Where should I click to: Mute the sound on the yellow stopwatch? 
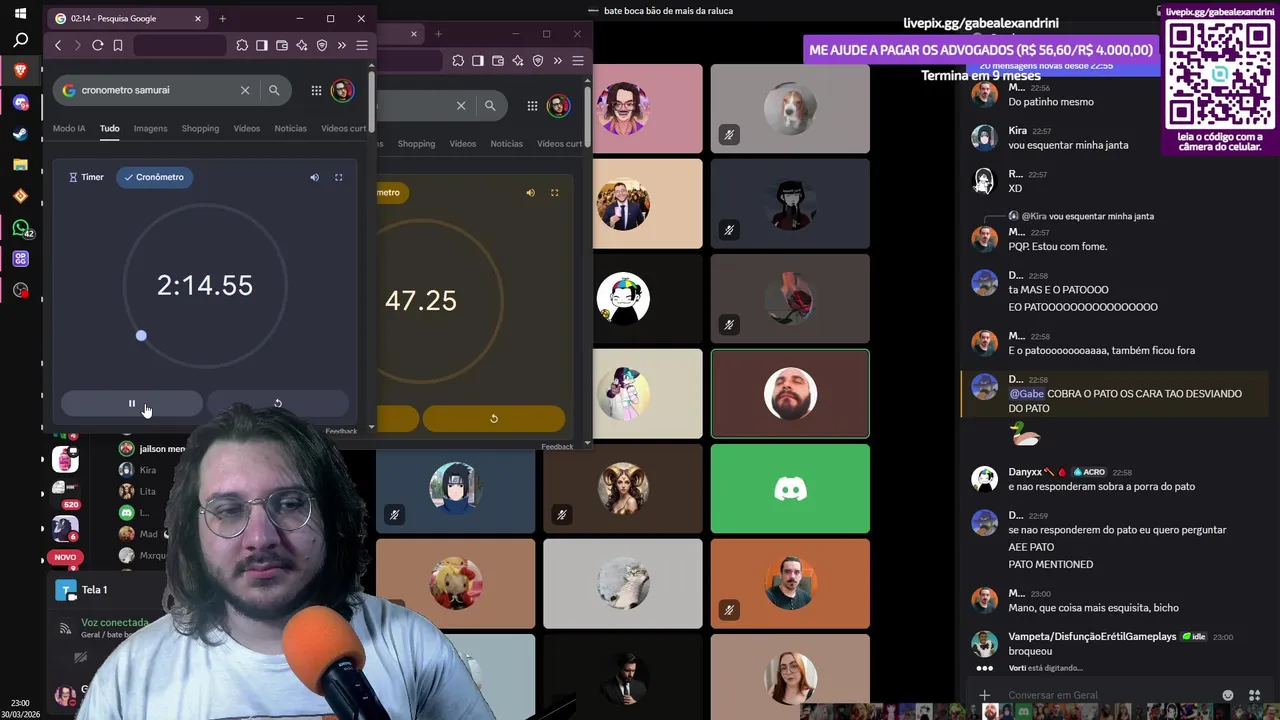tap(530, 193)
